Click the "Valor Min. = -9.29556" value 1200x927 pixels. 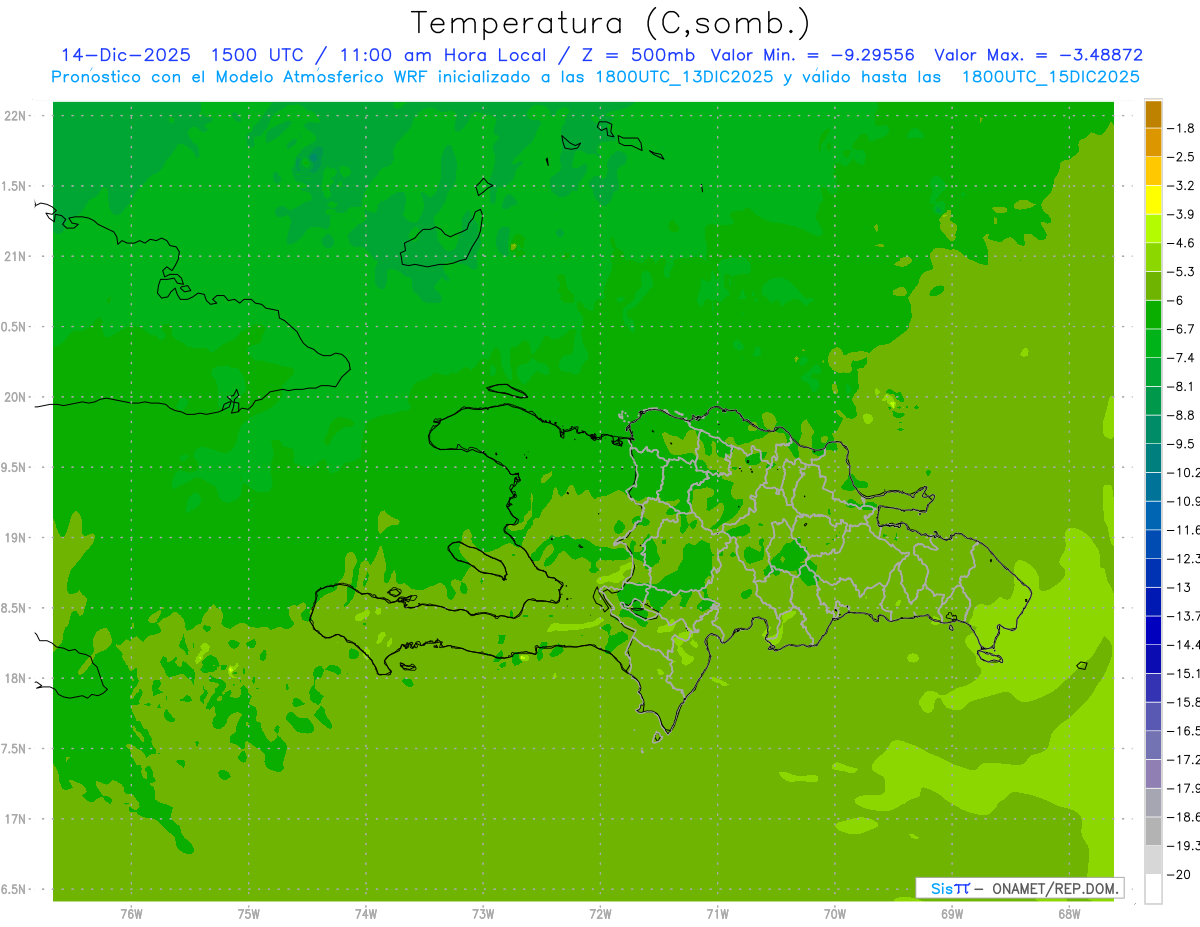812,55
